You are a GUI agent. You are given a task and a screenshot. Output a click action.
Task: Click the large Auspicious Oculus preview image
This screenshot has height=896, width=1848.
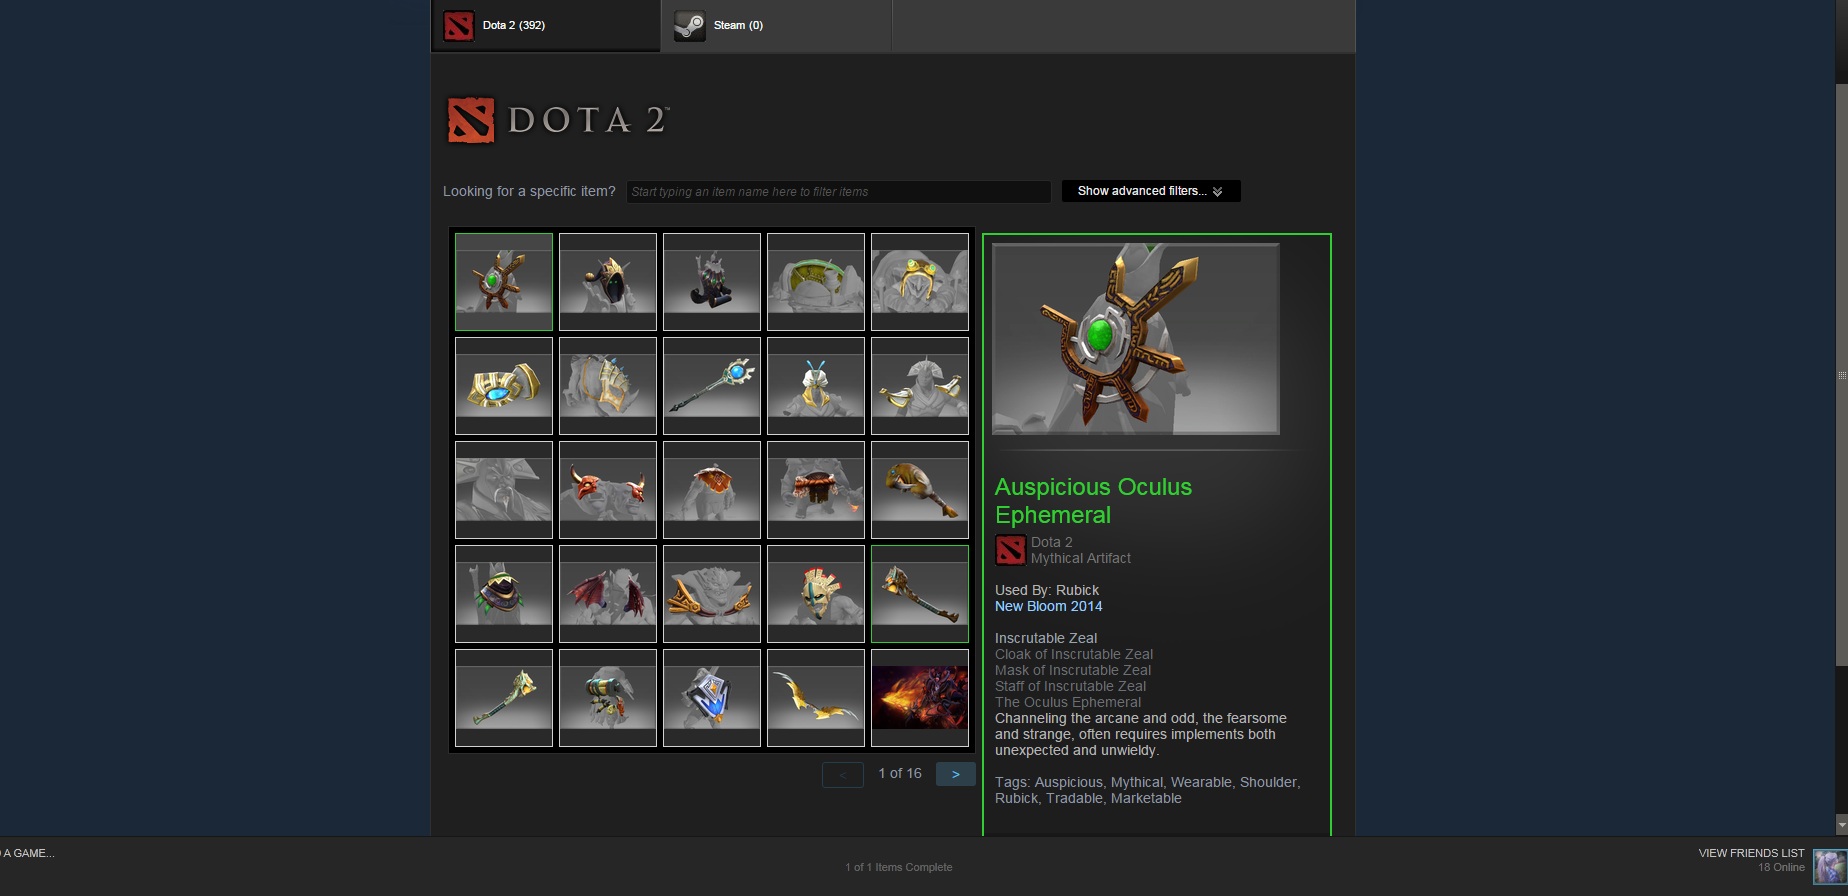point(1135,339)
